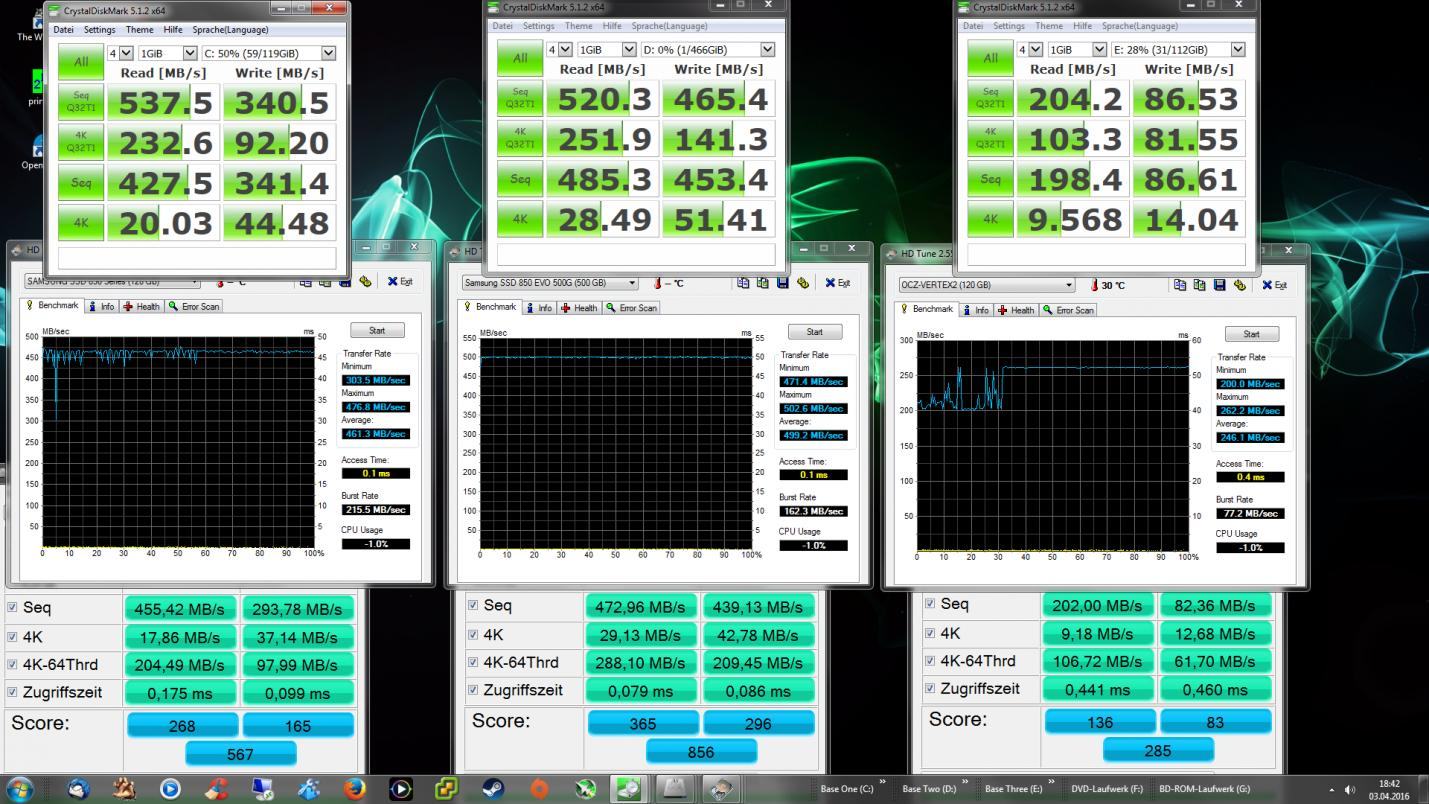
Task: Click clock showing 18:42 in system tray
Action: pos(1389,785)
